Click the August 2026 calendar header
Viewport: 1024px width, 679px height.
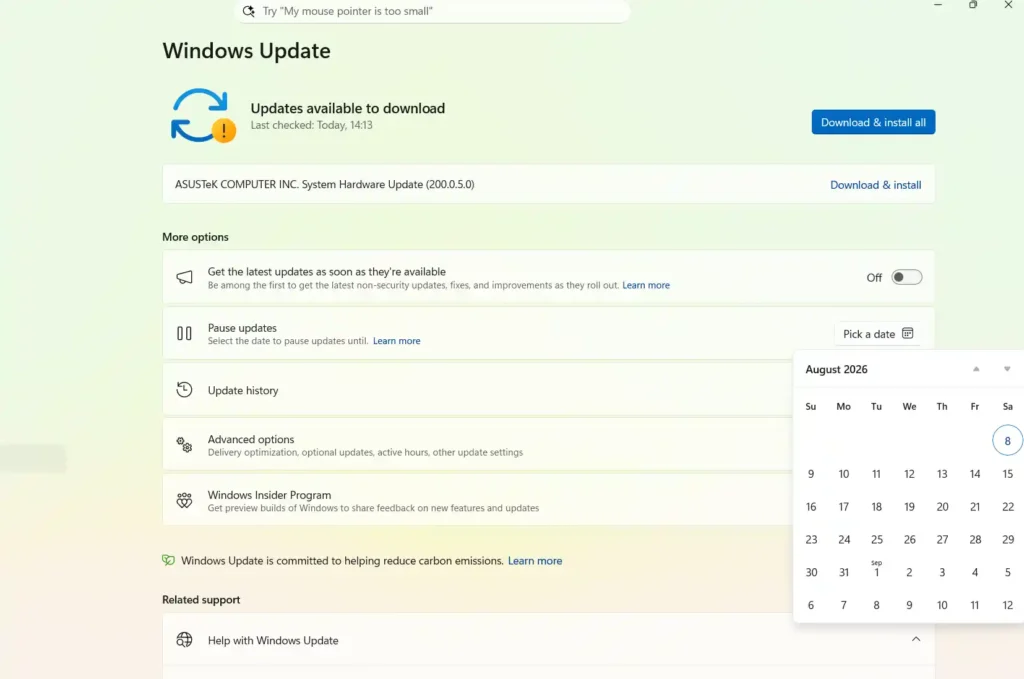(x=837, y=370)
